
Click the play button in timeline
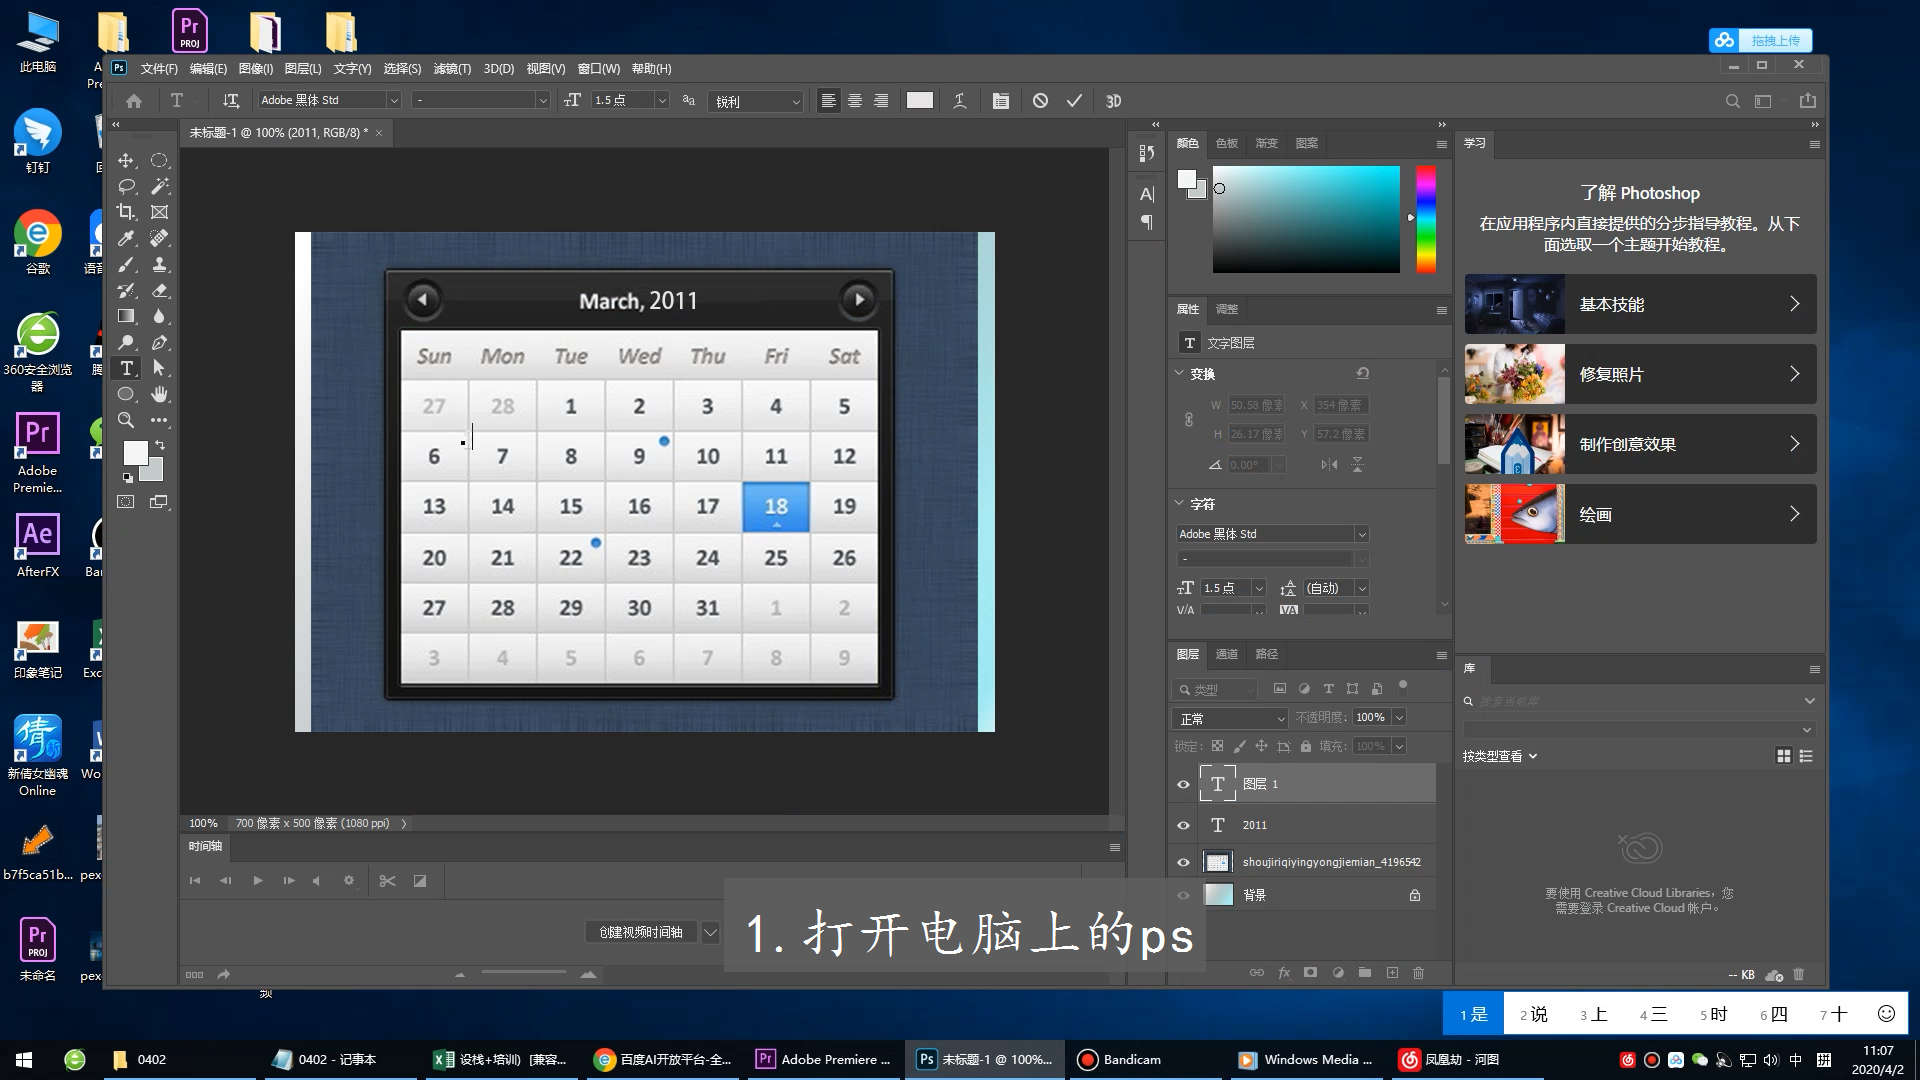coord(257,881)
